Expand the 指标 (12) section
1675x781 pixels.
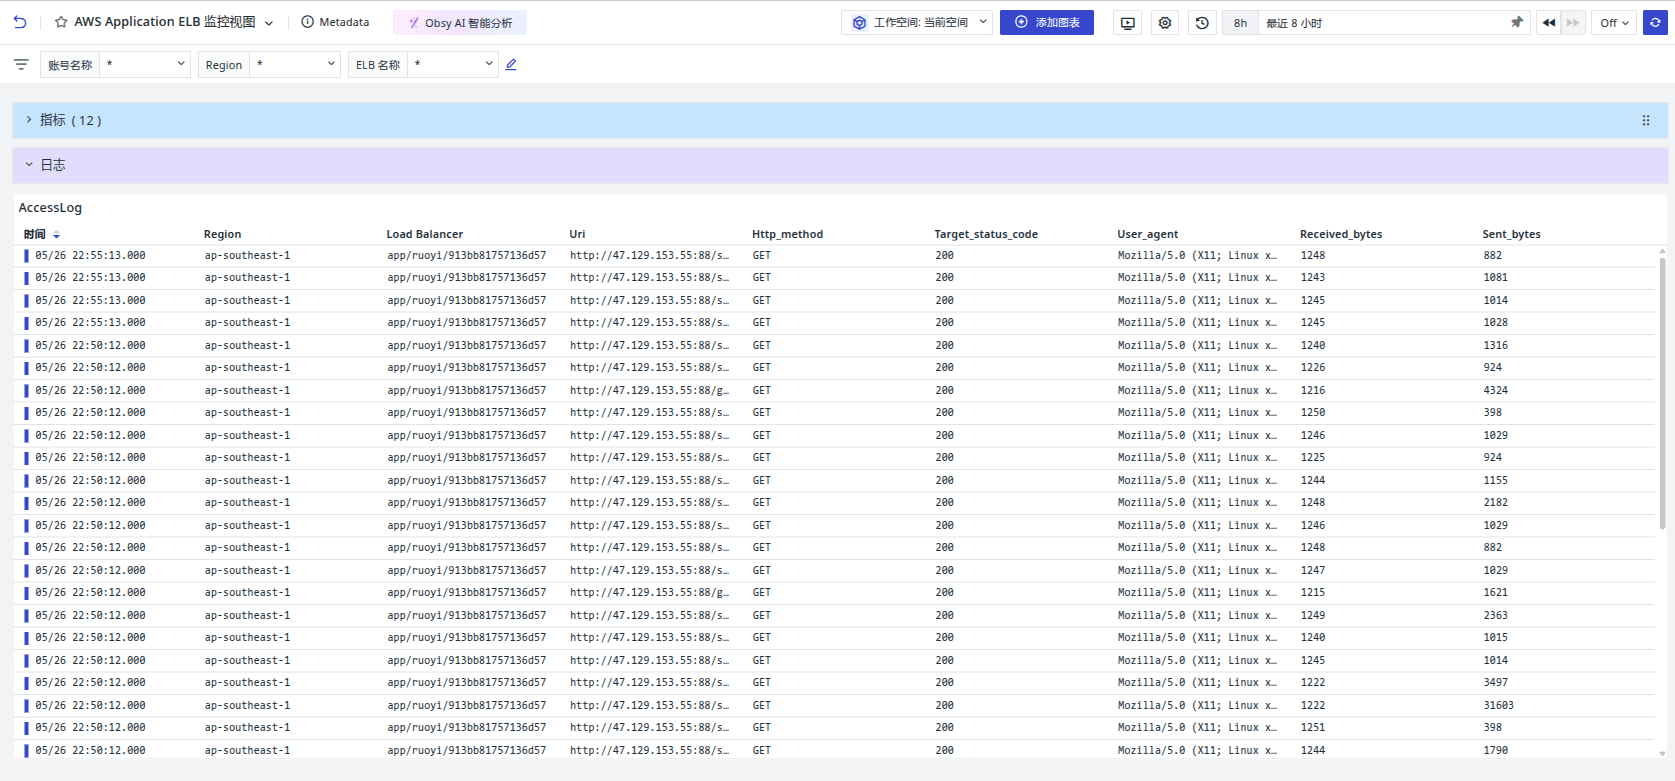[x=29, y=120]
